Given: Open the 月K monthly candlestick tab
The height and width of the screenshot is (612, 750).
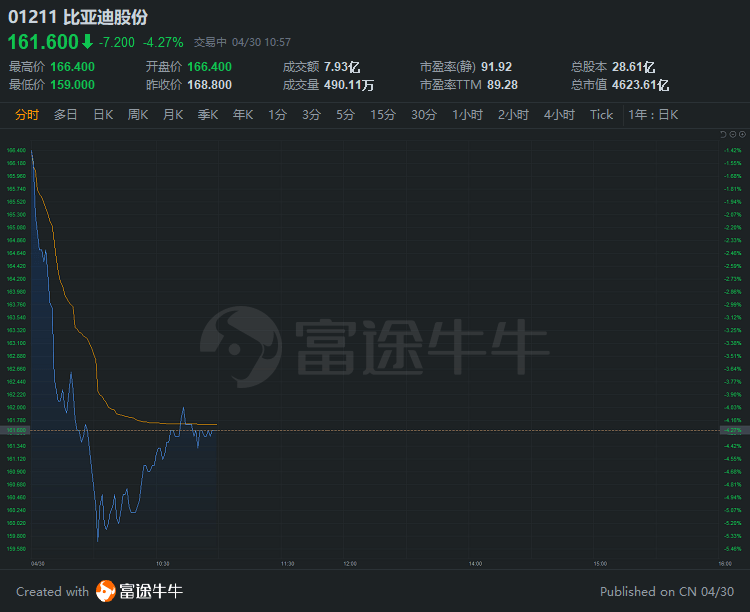Looking at the screenshot, I should tap(173, 115).
